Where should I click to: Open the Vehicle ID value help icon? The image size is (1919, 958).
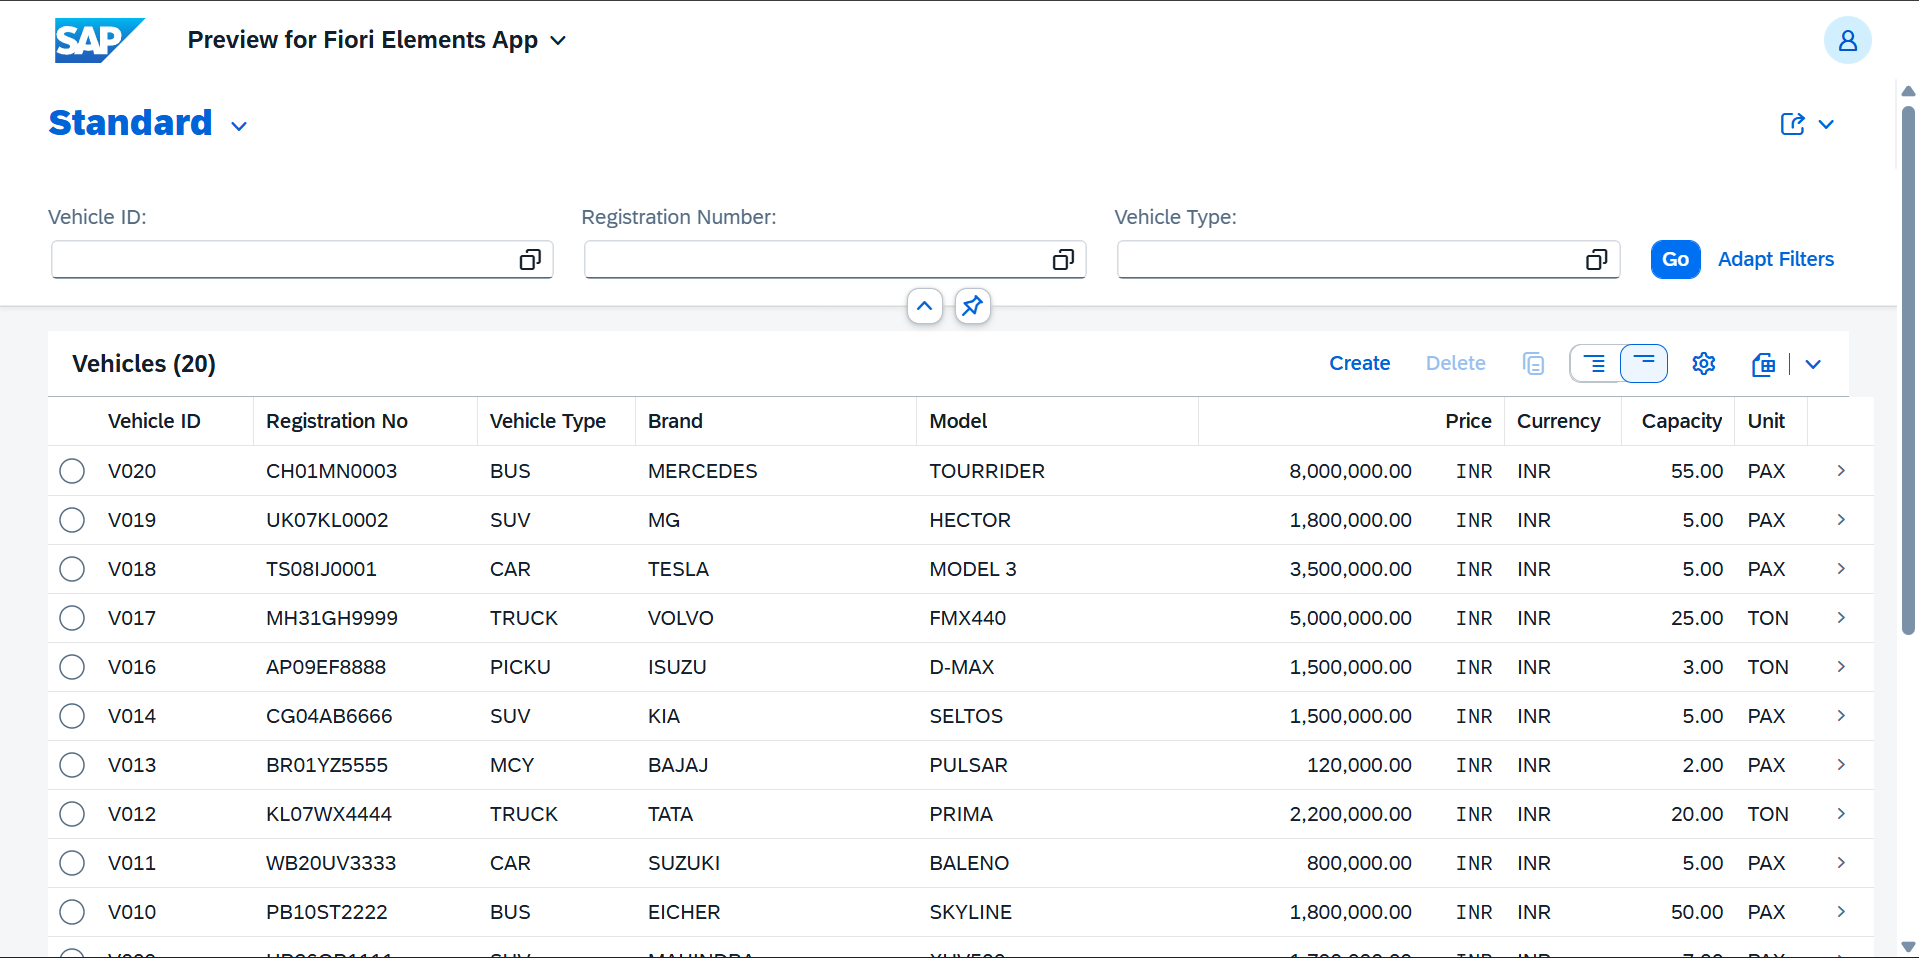tap(530, 260)
